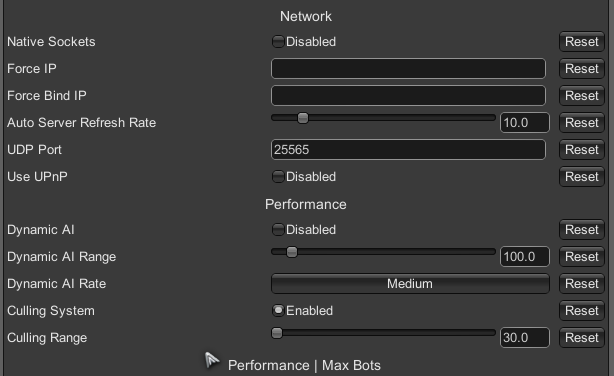Click the Culling Range value box 30.0
The image size is (614, 376).
click(525, 338)
